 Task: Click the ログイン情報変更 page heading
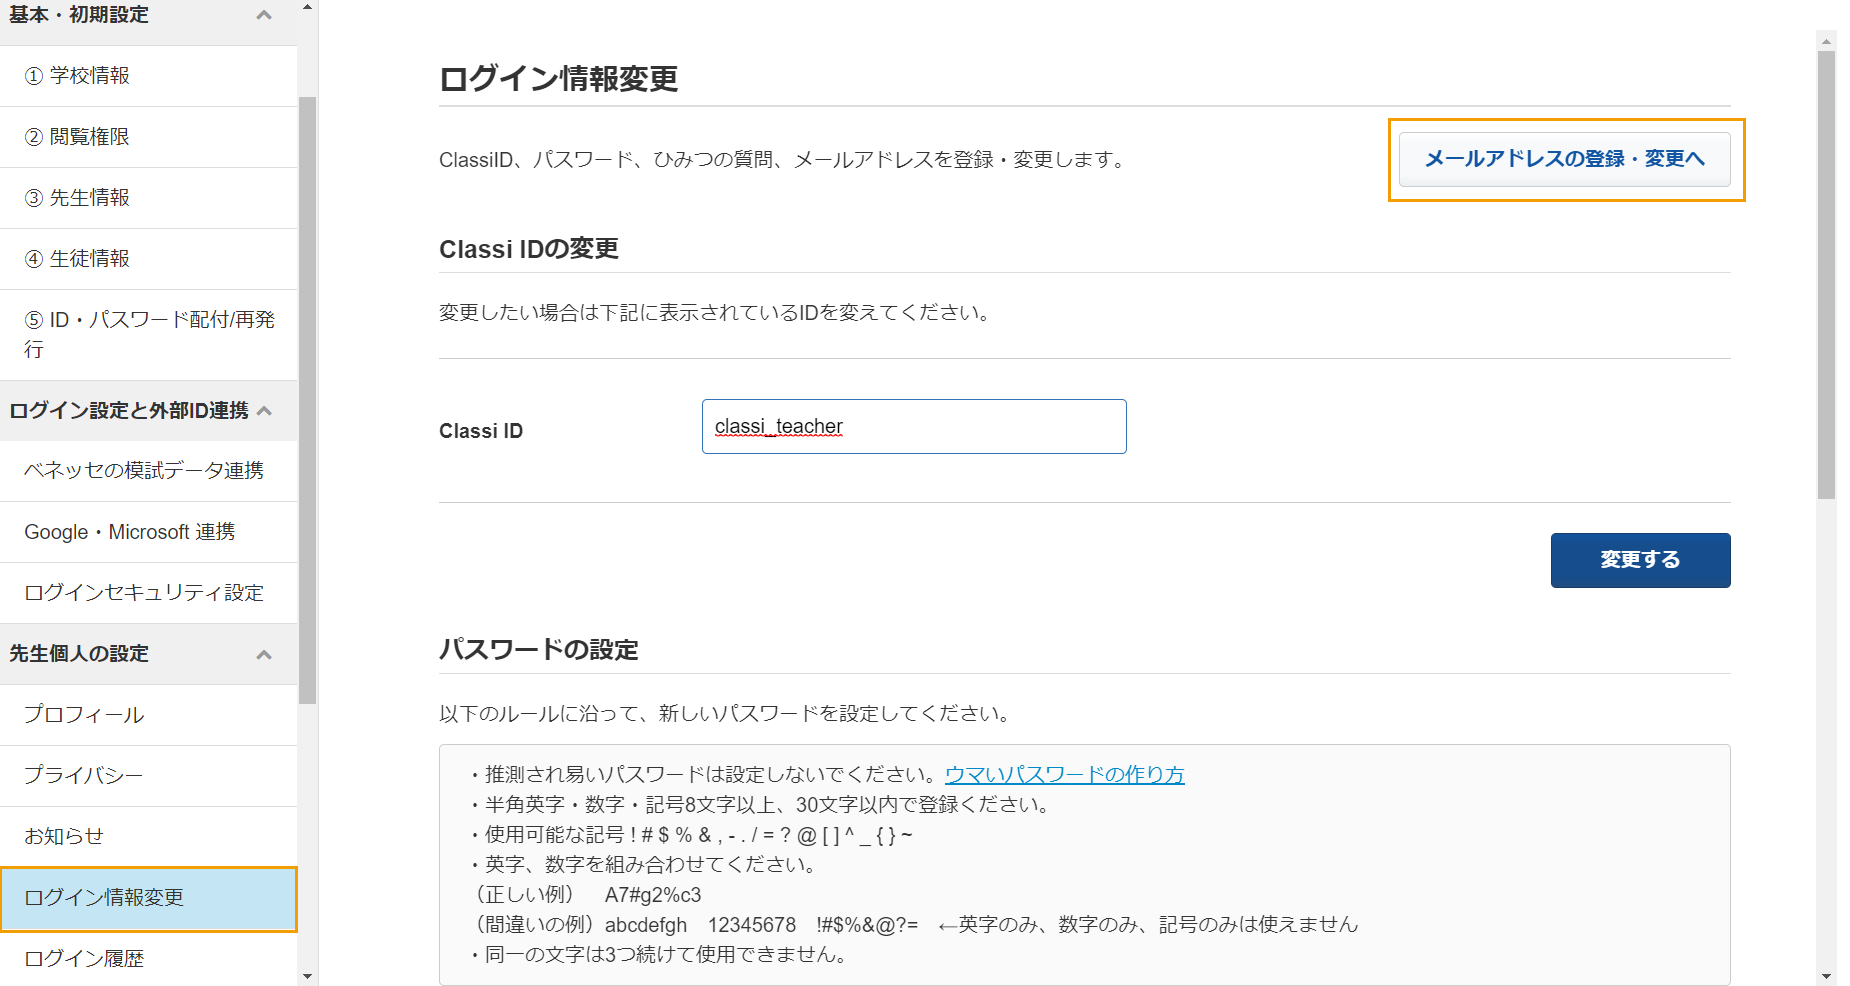click(x=559, y=79)
